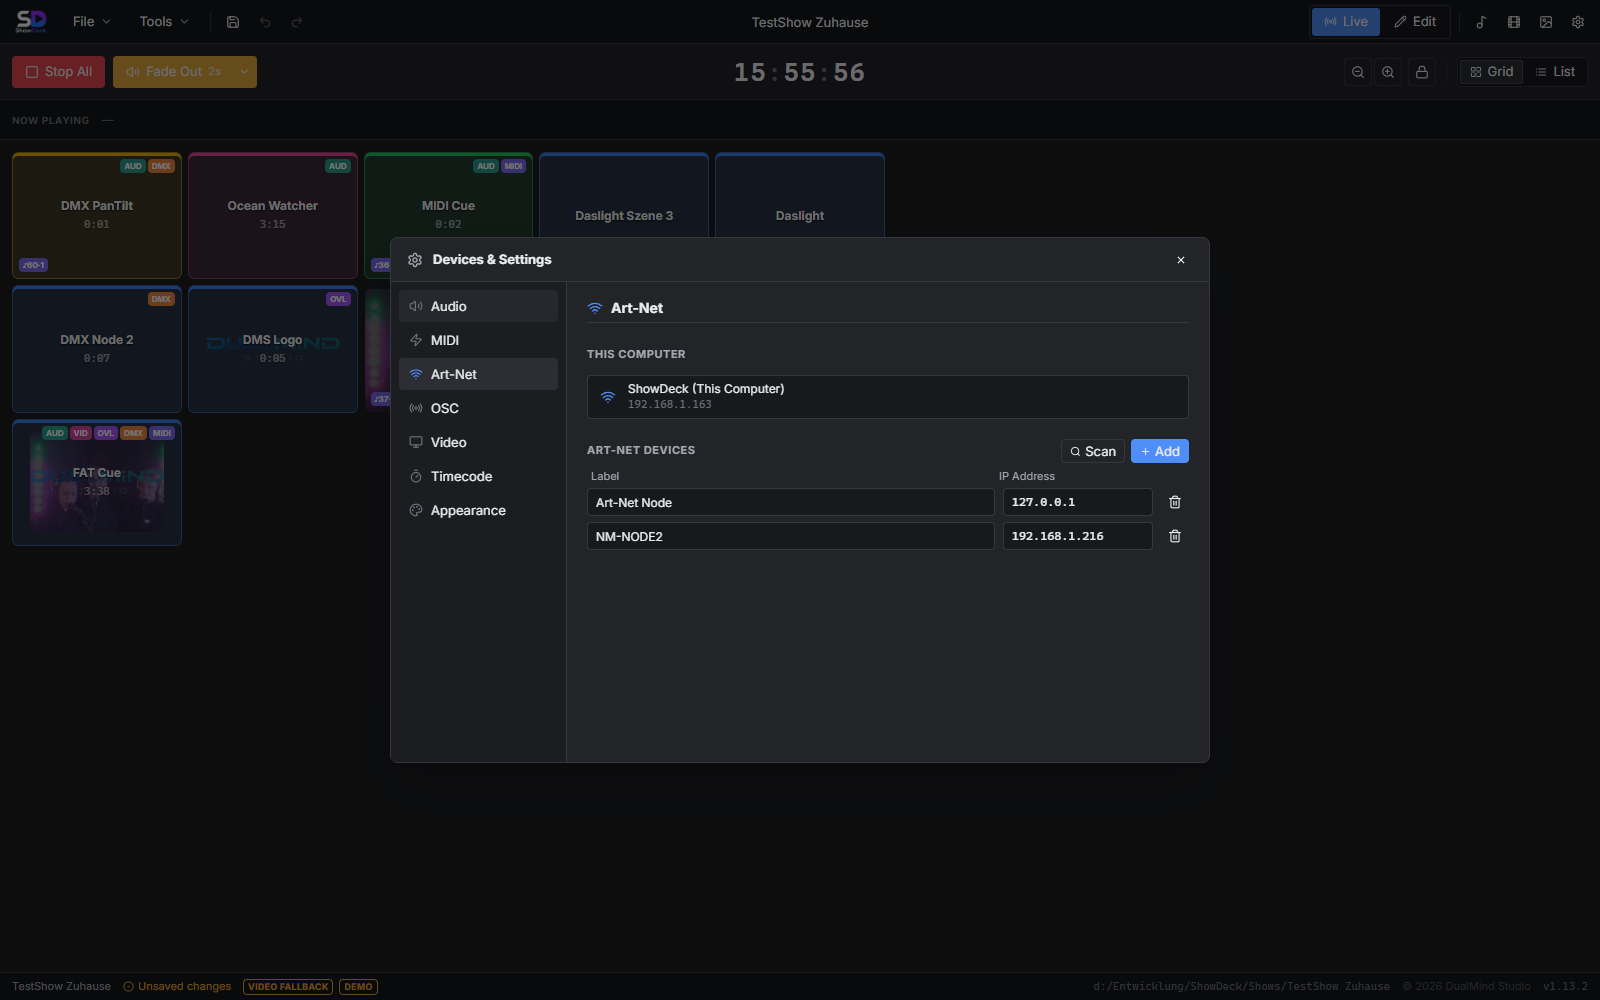Switch to Live mode
The image size is (1600, 1000).
pyautogui.click(x=1346, y=22)
